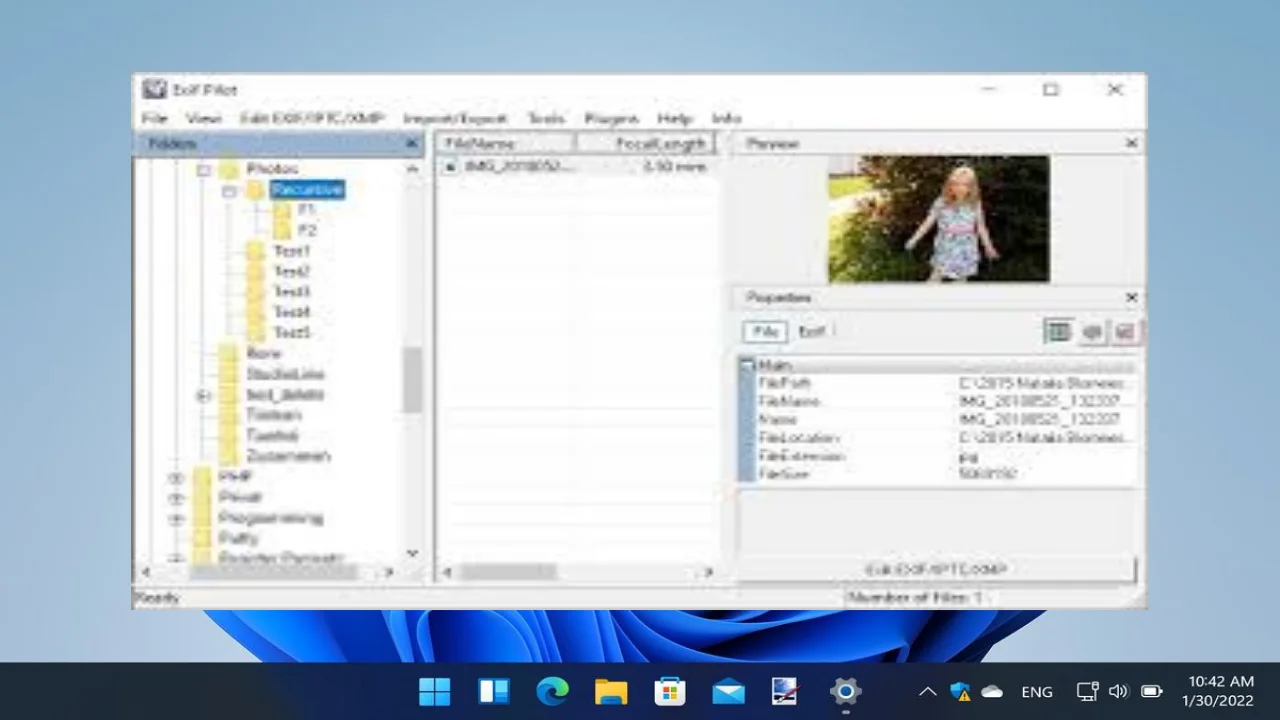Sort by the FocalLength column header
1280x720 pixels.
(x=645, y=144)
